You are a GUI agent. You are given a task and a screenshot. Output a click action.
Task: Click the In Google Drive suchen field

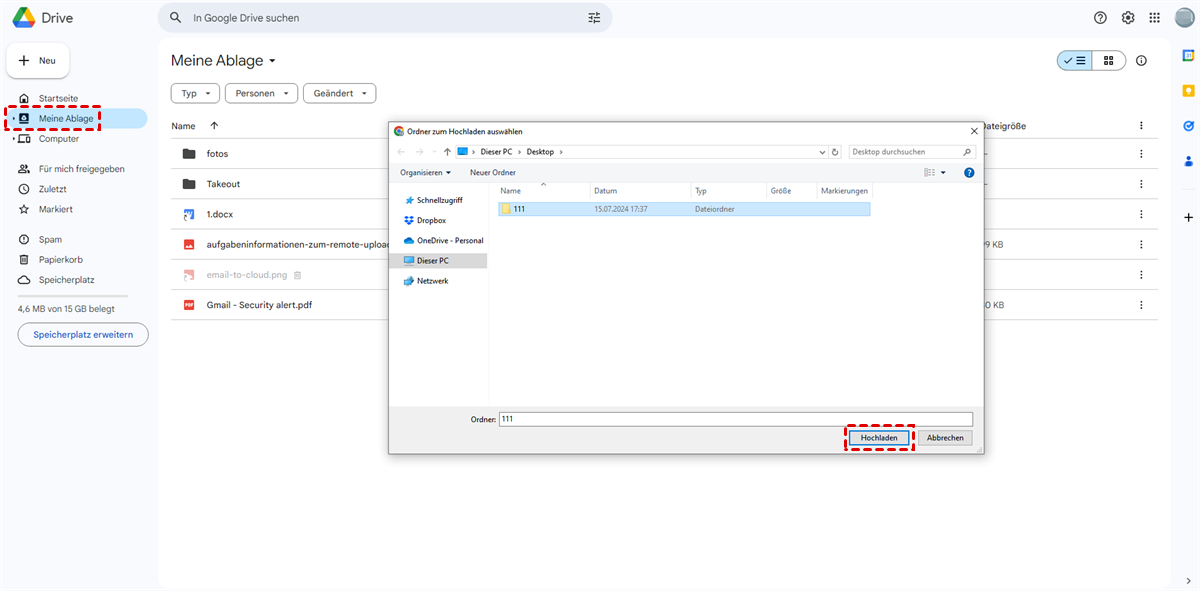[385, 18]
